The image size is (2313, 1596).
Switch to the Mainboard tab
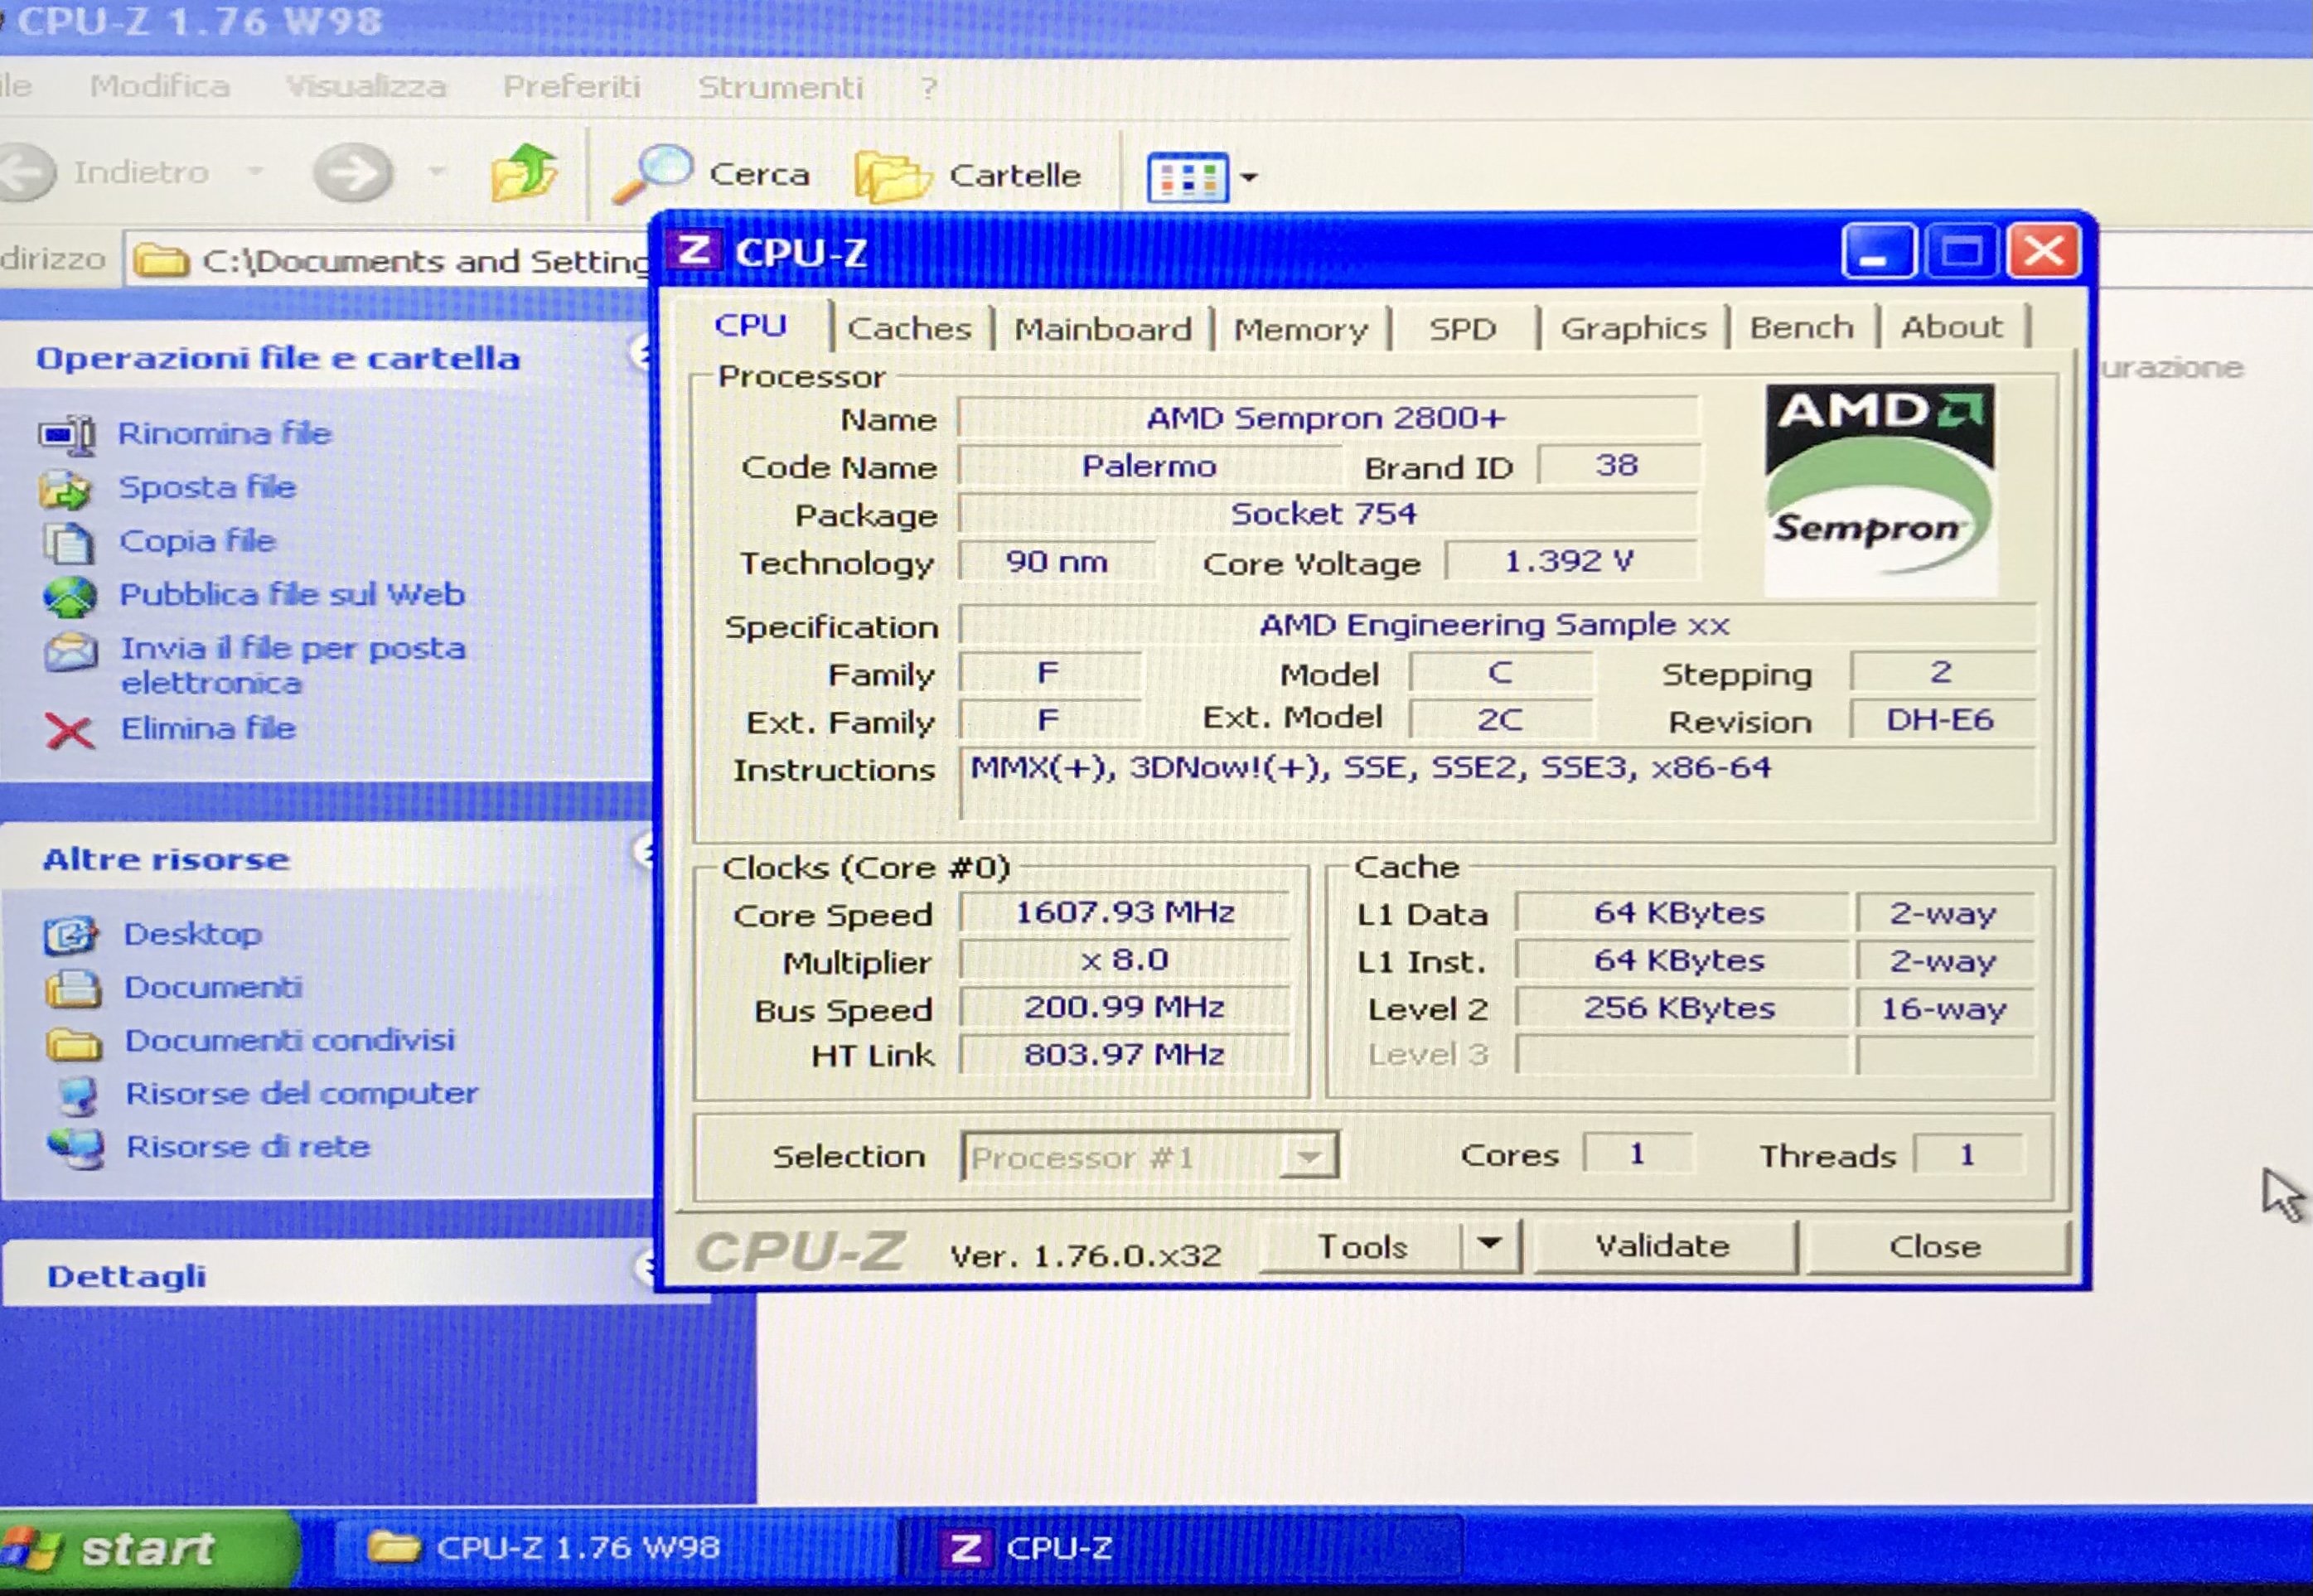1102,329
